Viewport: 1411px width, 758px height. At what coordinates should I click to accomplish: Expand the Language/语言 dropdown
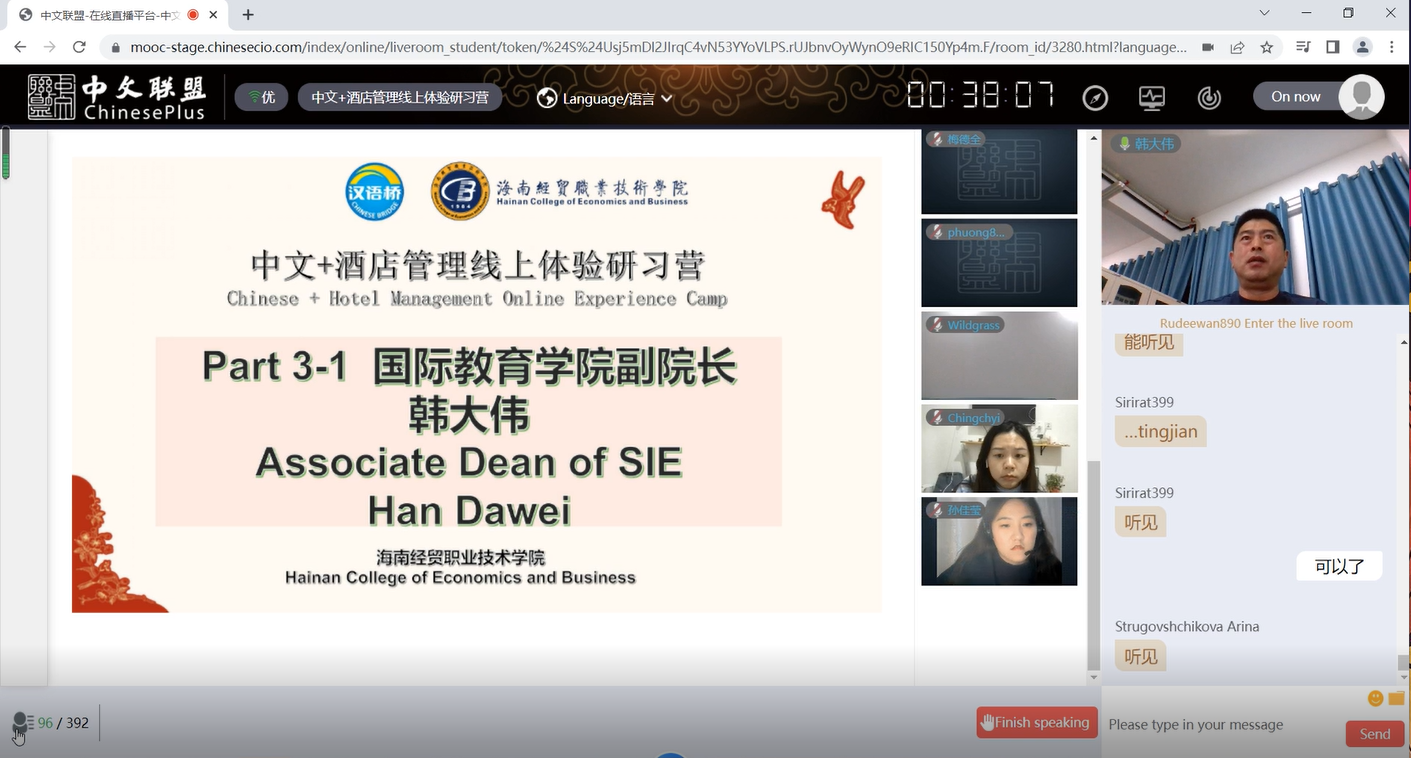pyautogui.click(x=604, y=98)
